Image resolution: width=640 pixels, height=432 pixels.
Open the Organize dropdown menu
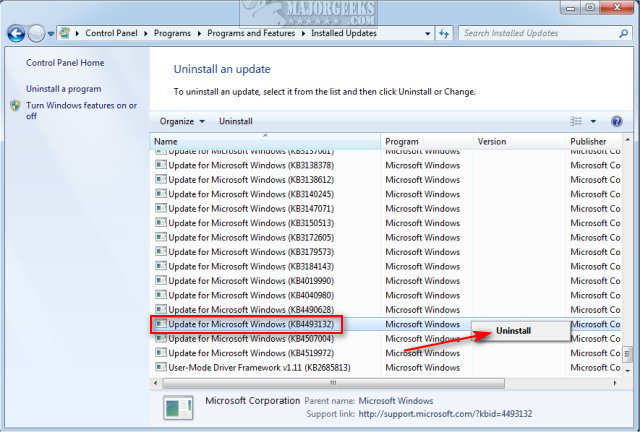[x=182, y=121]
